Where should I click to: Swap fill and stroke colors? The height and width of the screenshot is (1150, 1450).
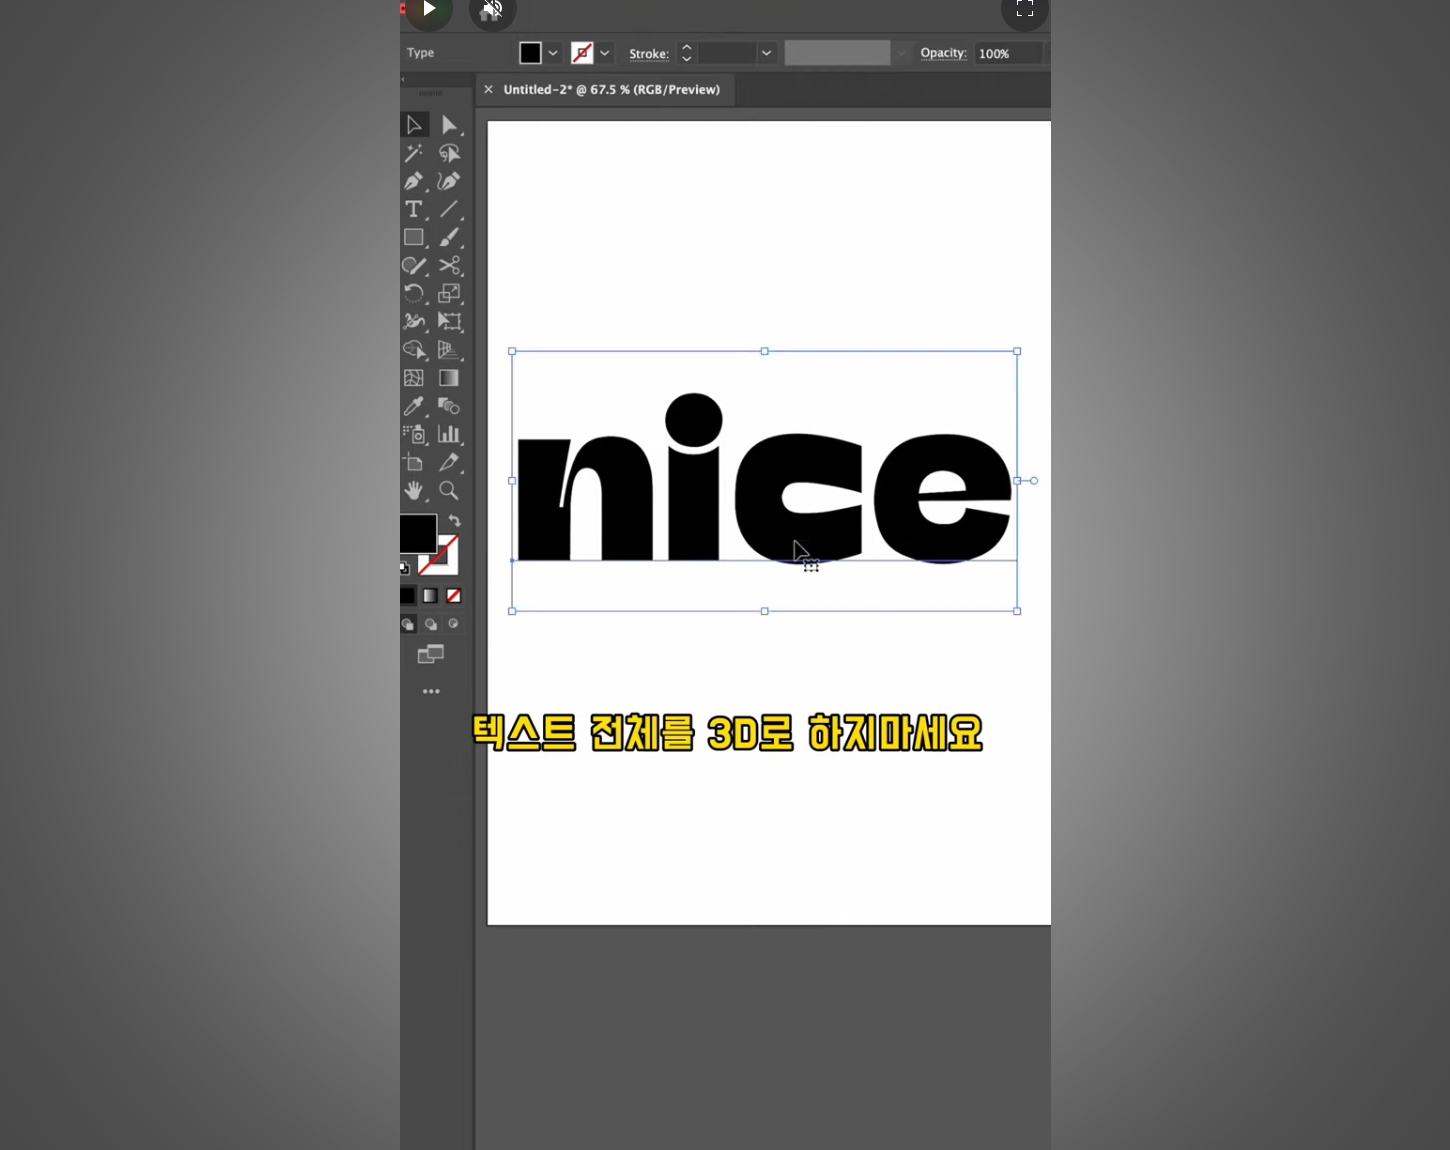[455, 521]
